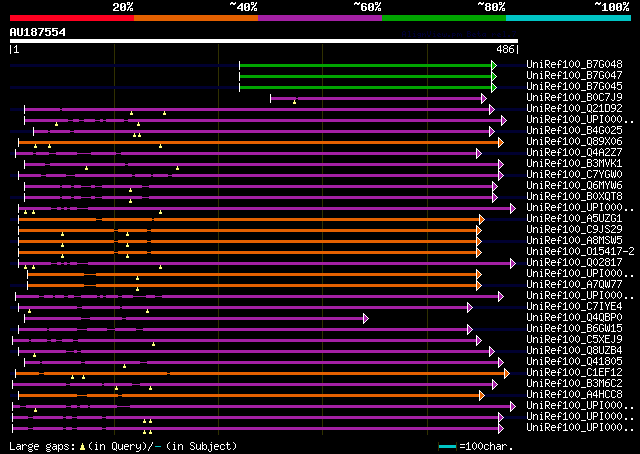Click the ~100% scale label
This screenshot has width=640, height=454.
coord(612,7)
